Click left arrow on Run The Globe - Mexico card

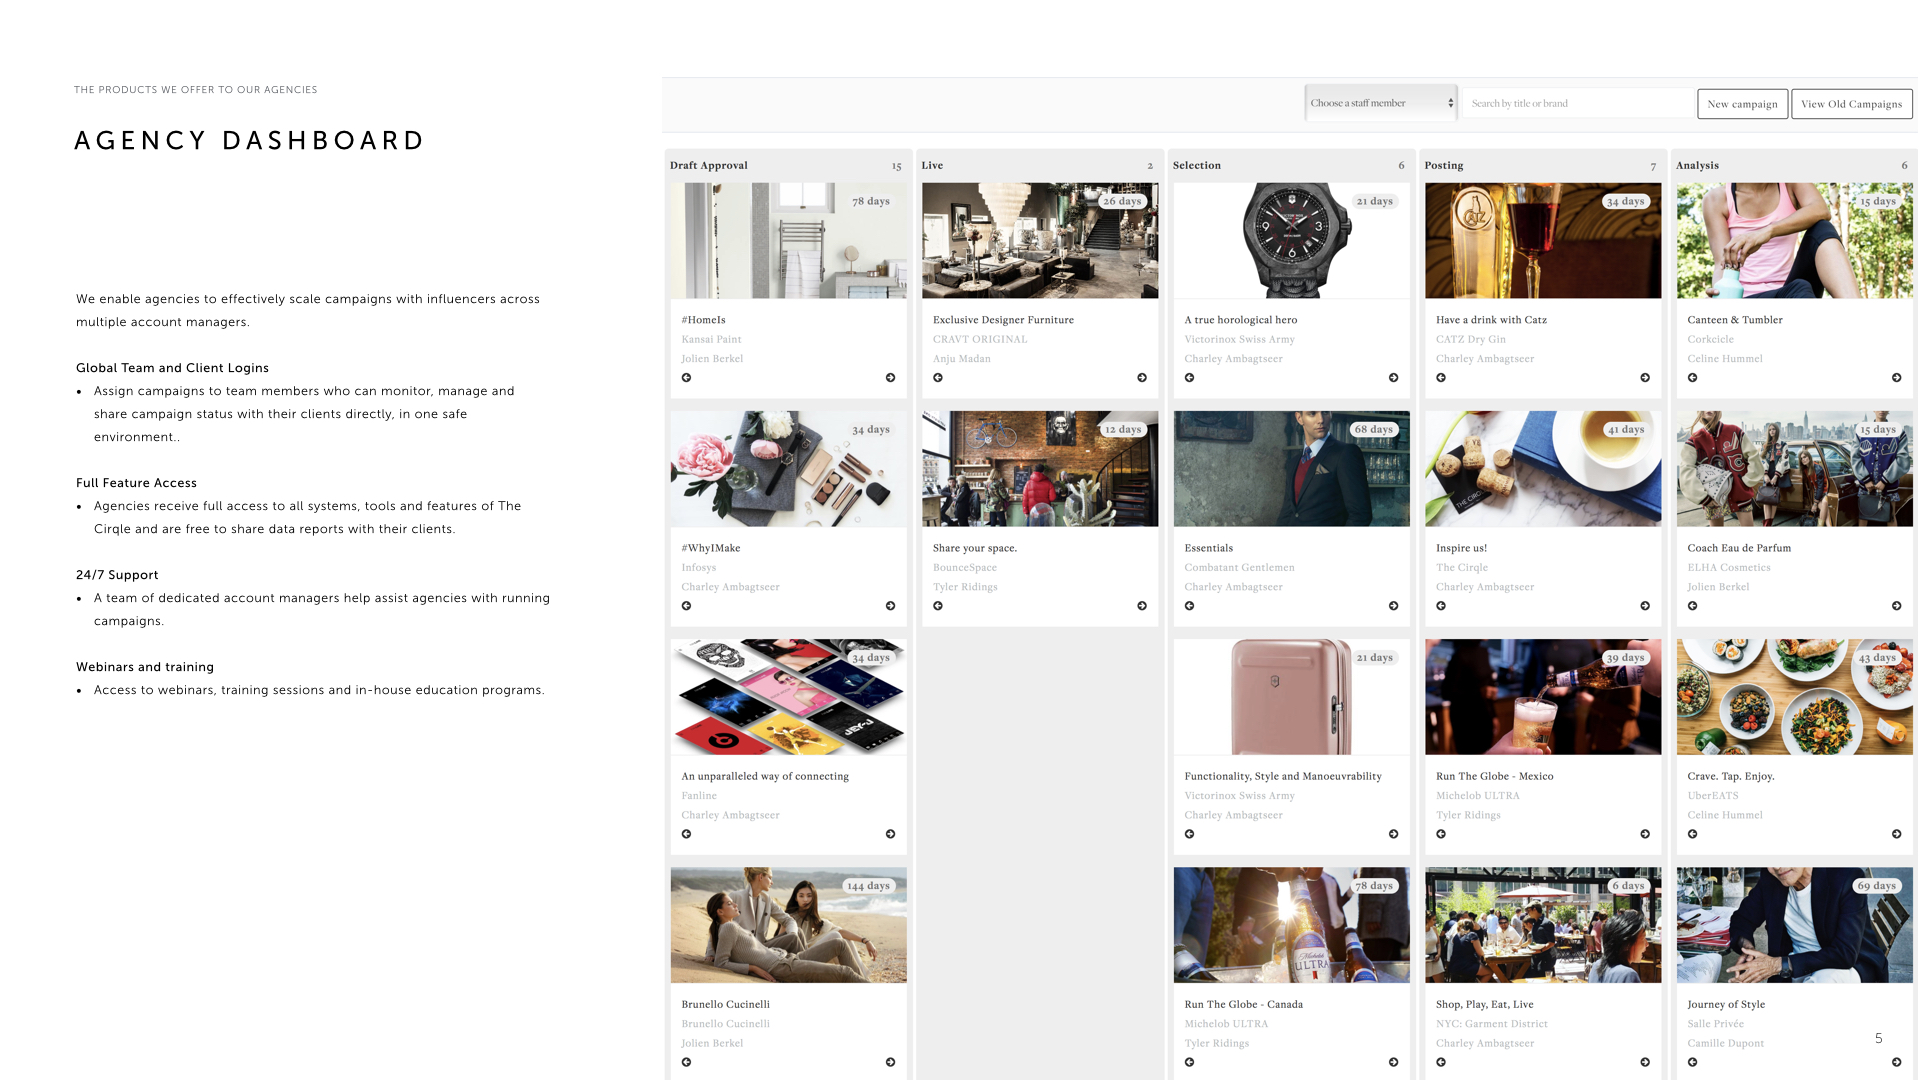(1441, 834)
